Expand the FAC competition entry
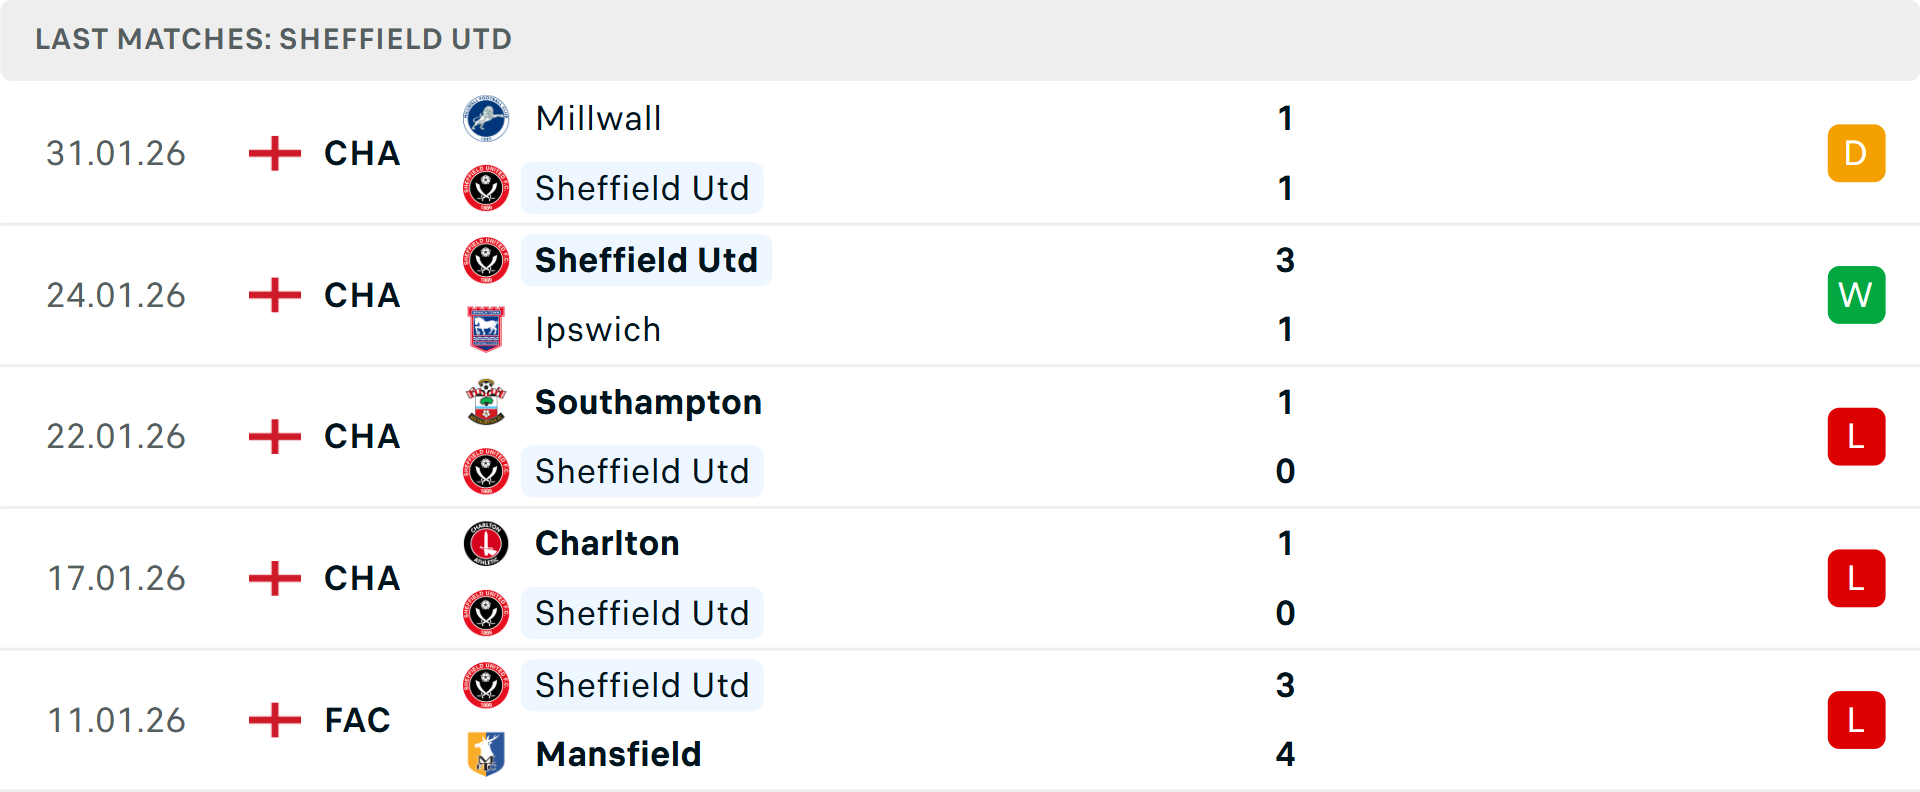The width and height of the screenshot is (1920, 792). pos(356,720)
